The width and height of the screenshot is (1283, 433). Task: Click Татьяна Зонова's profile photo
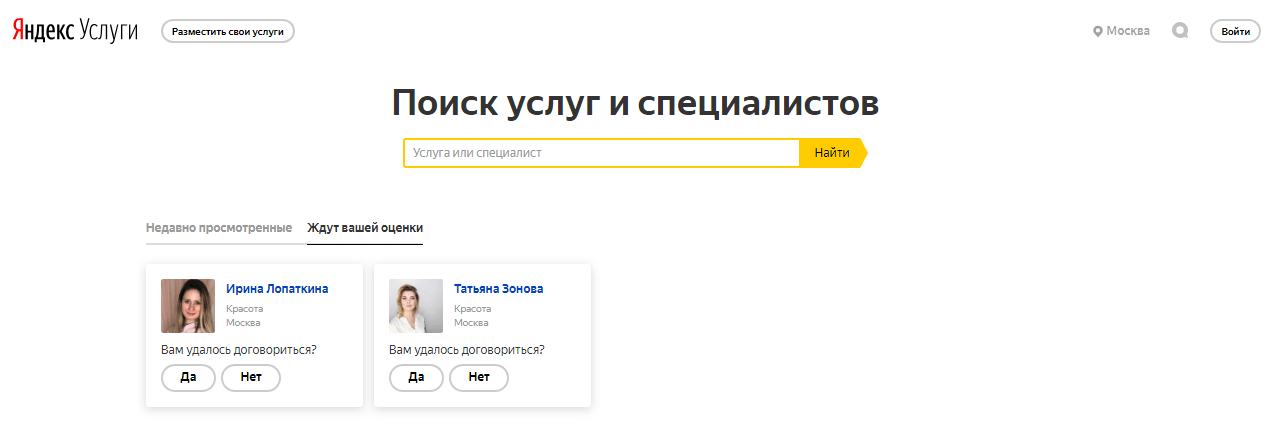(416, 305)
